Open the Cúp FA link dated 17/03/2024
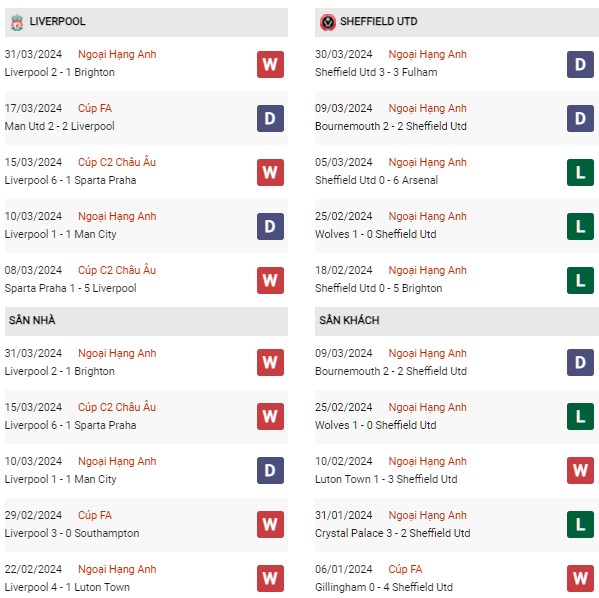Screen dimensions: 599x598 click(x=95, y=109)
